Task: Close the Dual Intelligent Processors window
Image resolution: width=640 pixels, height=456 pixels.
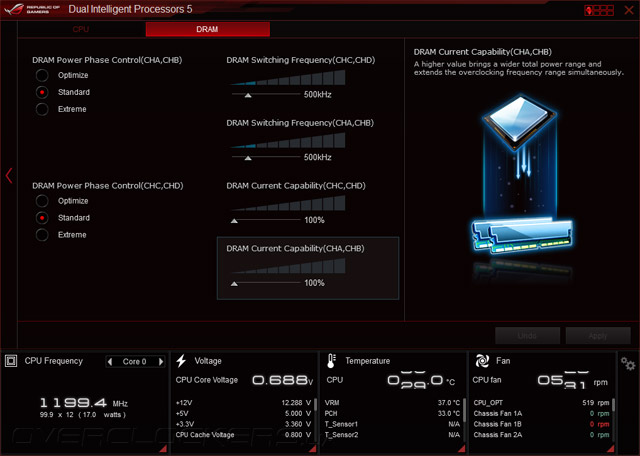Action: (x=629, y=10)
